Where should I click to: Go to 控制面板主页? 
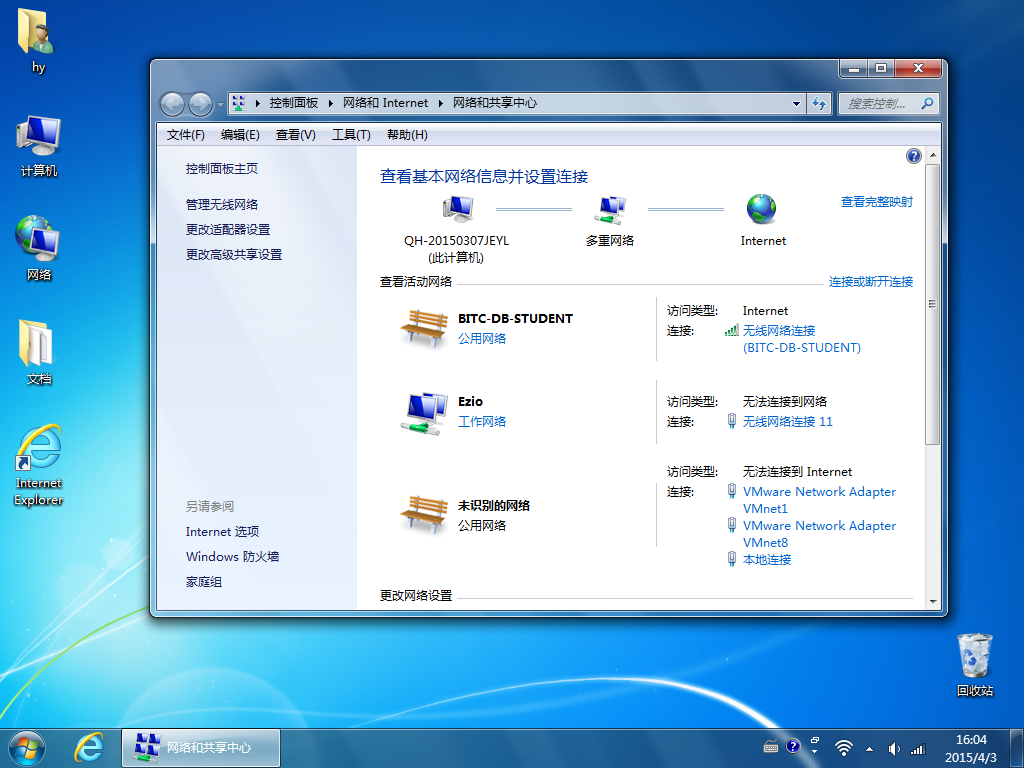221,168
